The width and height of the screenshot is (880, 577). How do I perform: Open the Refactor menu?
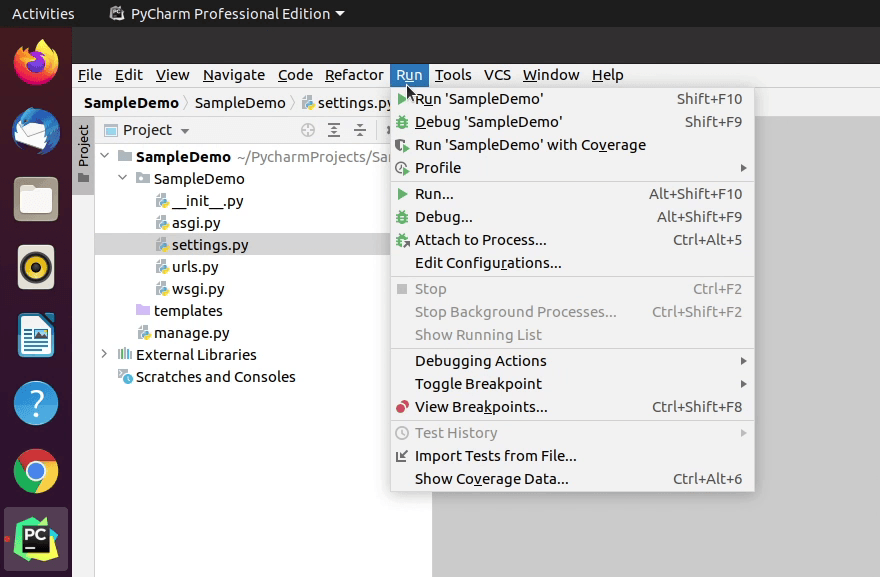pyautogui.click(x=354, y=75)
